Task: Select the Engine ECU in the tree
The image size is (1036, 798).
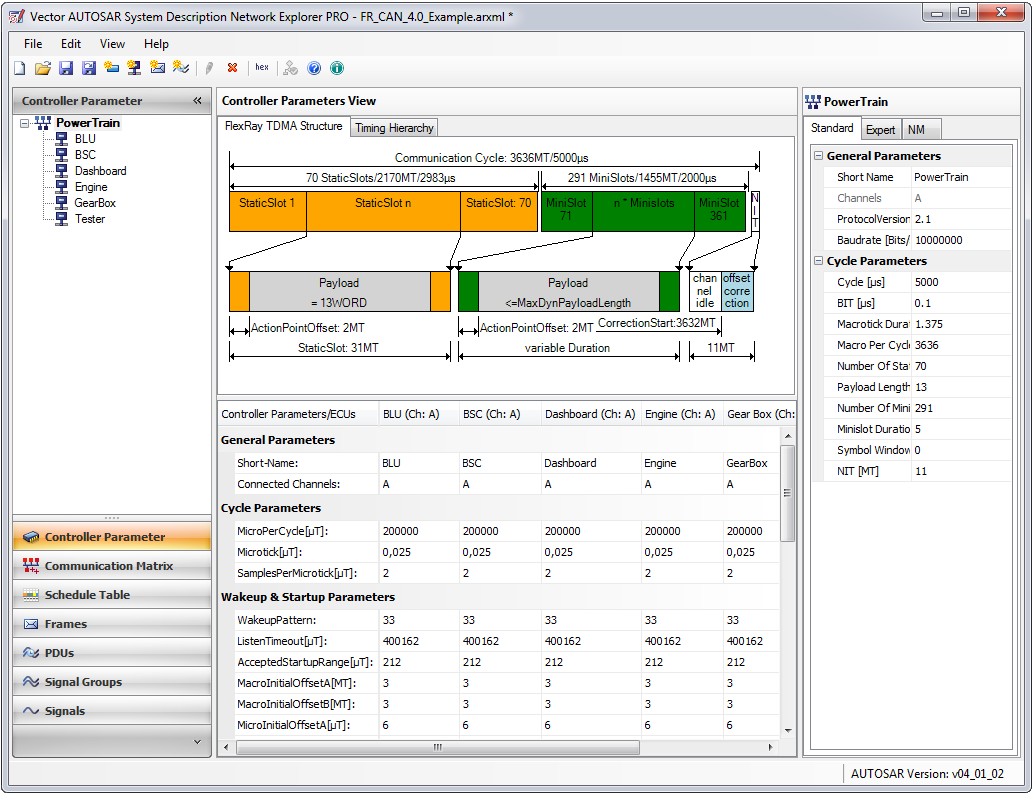Action: [x=90, y=187]
